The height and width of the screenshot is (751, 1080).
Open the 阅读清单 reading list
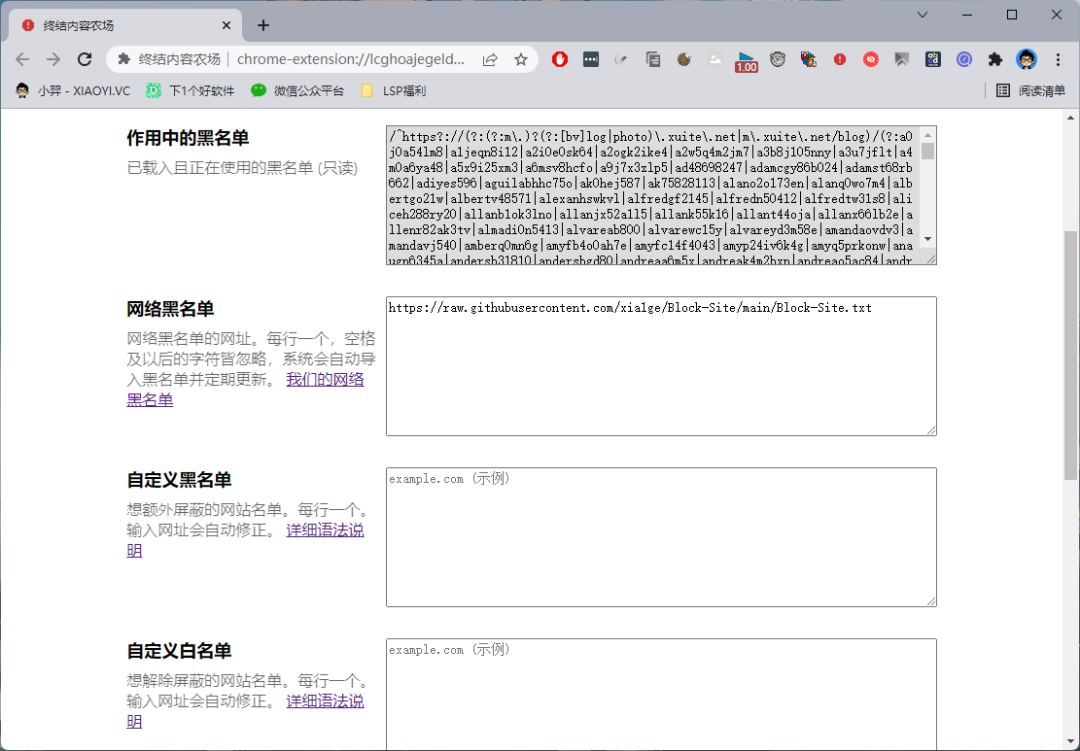coord(1030,91)
